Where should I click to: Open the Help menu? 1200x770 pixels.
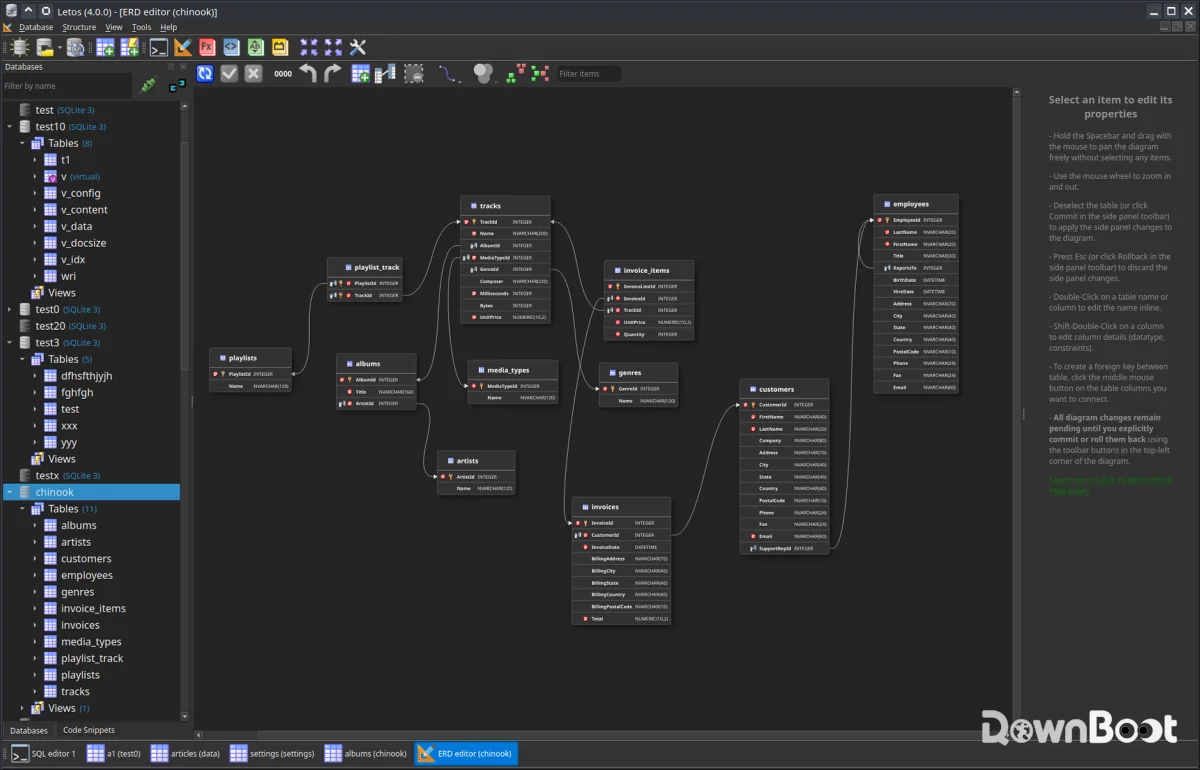point(169,27)
